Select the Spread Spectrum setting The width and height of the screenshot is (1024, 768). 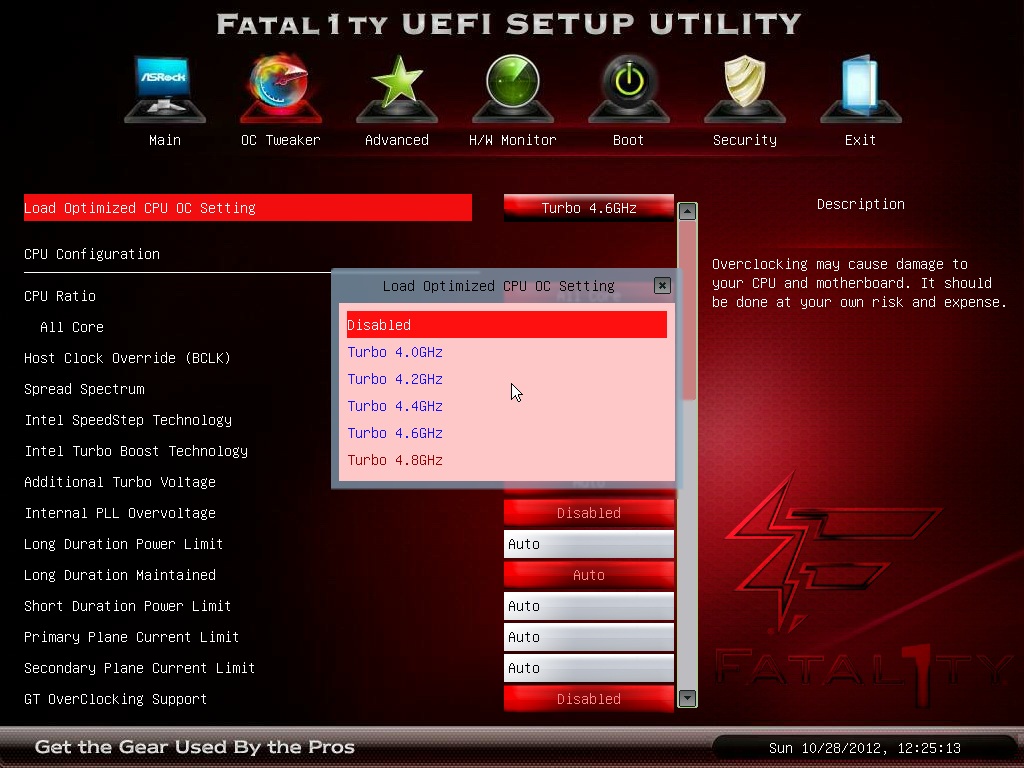pyautogui.click(x=84, y=389)
